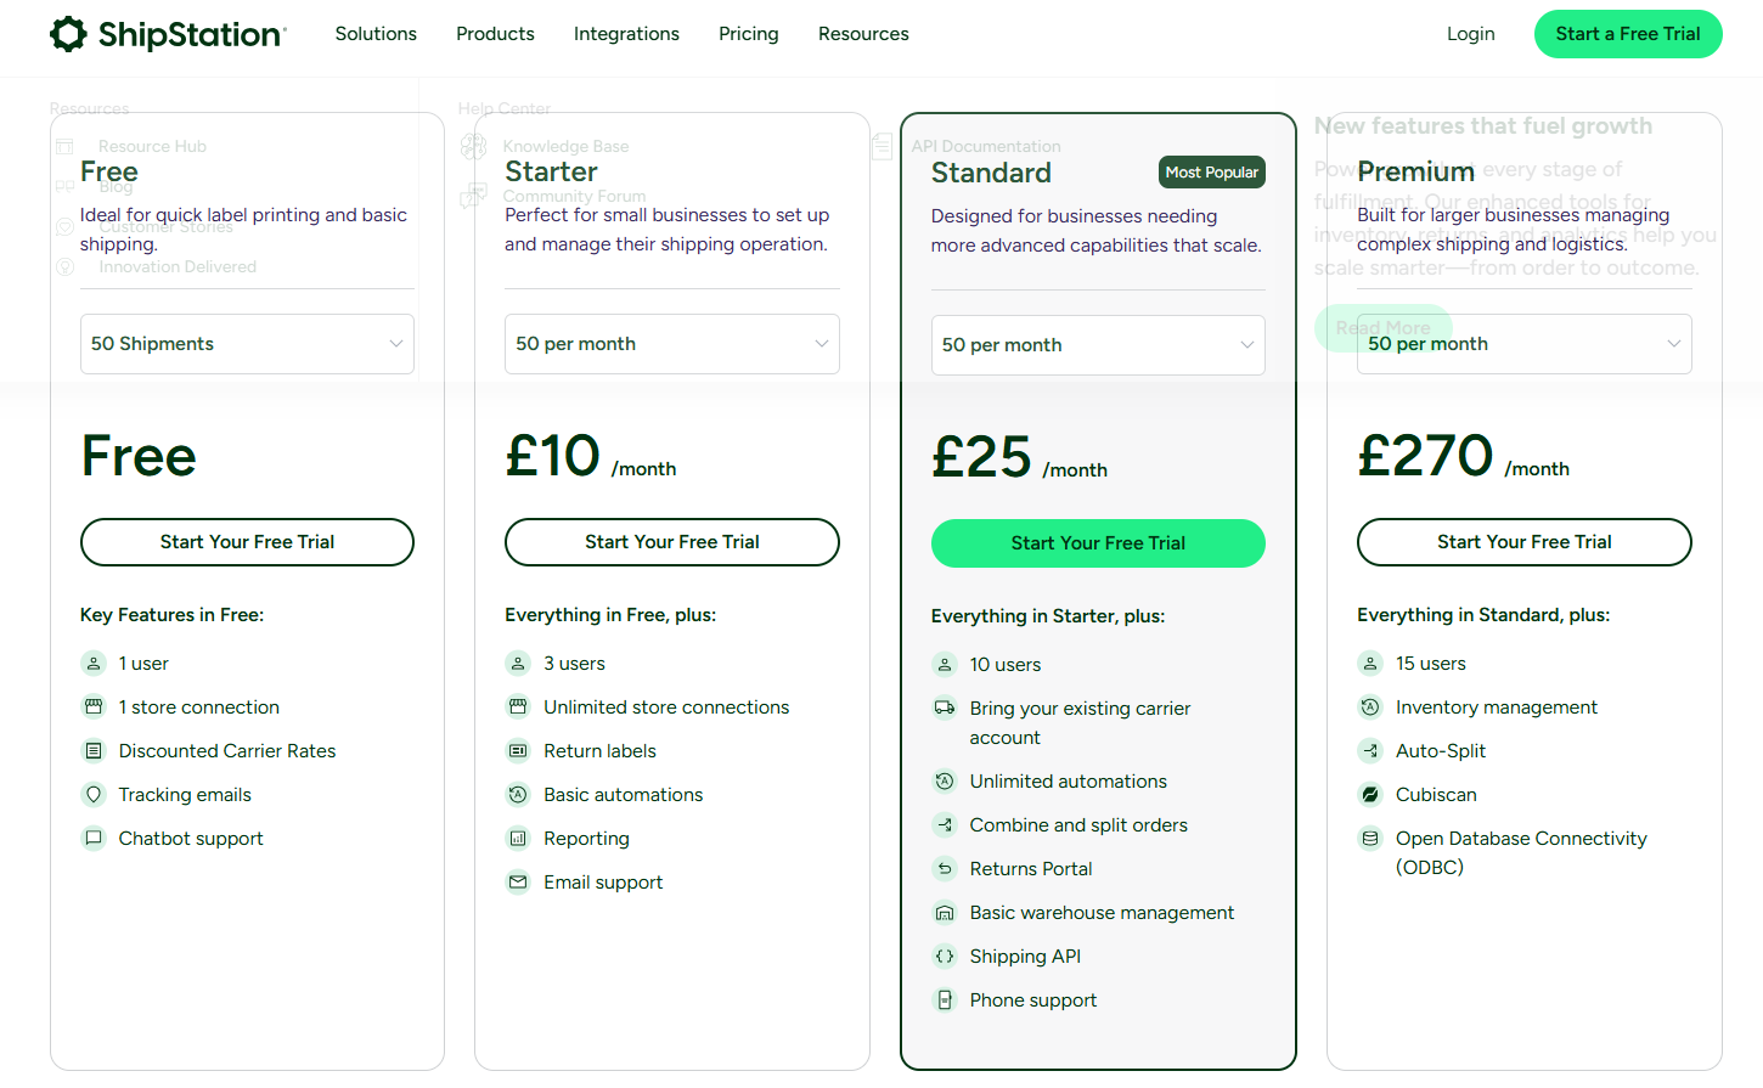Click the Tracking emails location pin icon
The width and height of the screenshot is (1763, 1088).
pyautogui.click(x=93, y=794)
